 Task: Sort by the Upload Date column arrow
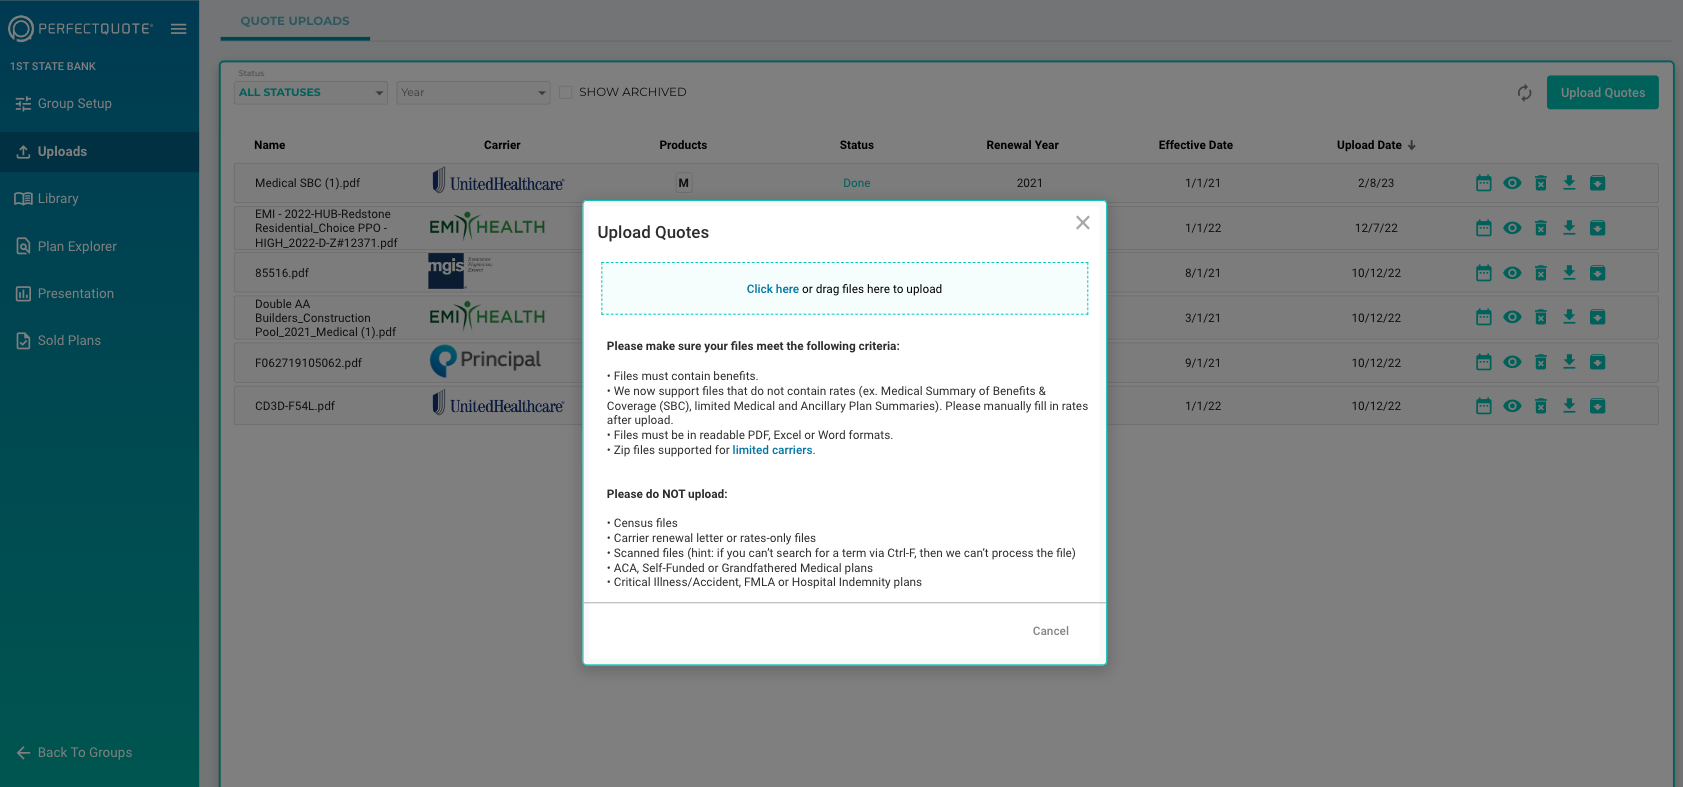[1411, 146]
